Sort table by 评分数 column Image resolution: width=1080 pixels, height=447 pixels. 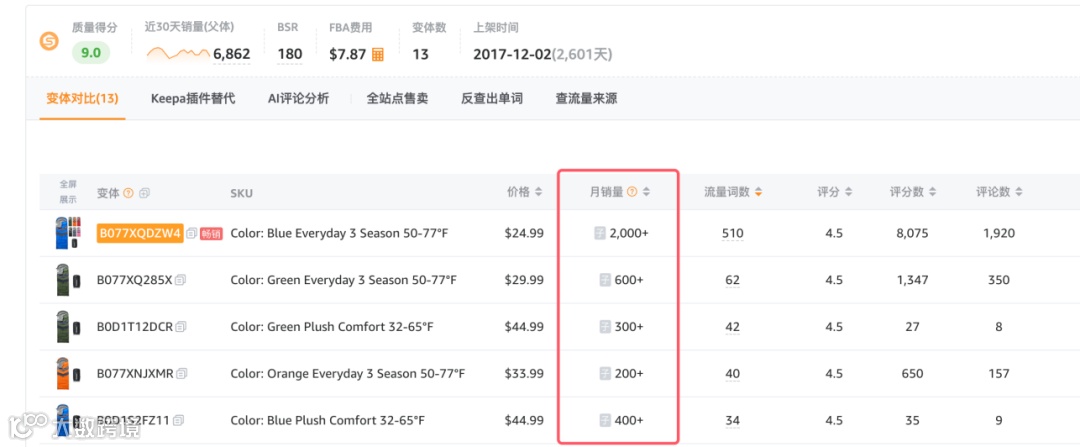[x=932, y=192]
